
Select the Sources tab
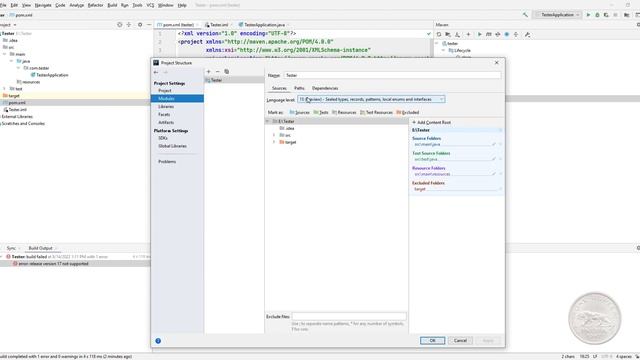(279, 88)
